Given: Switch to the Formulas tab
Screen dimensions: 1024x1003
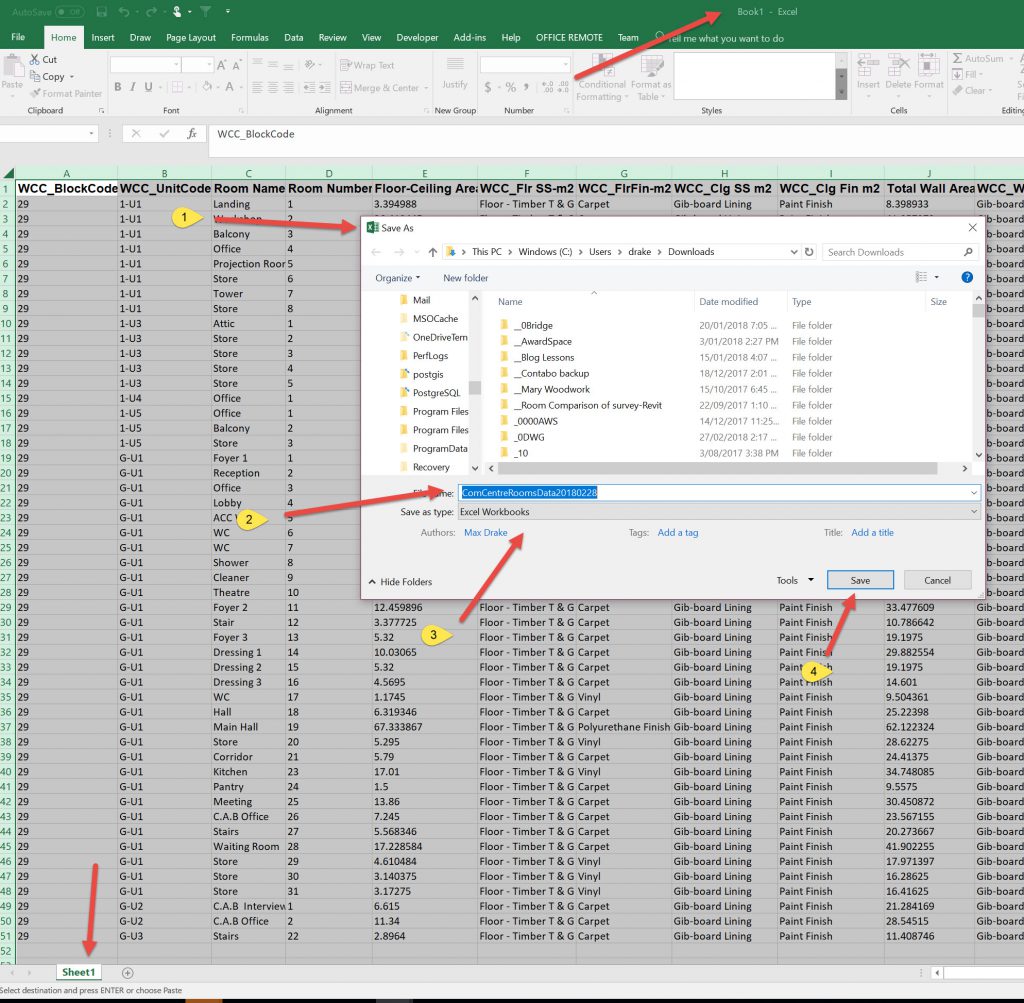Looking at the screenshot, I should click(x=249, y=38).
